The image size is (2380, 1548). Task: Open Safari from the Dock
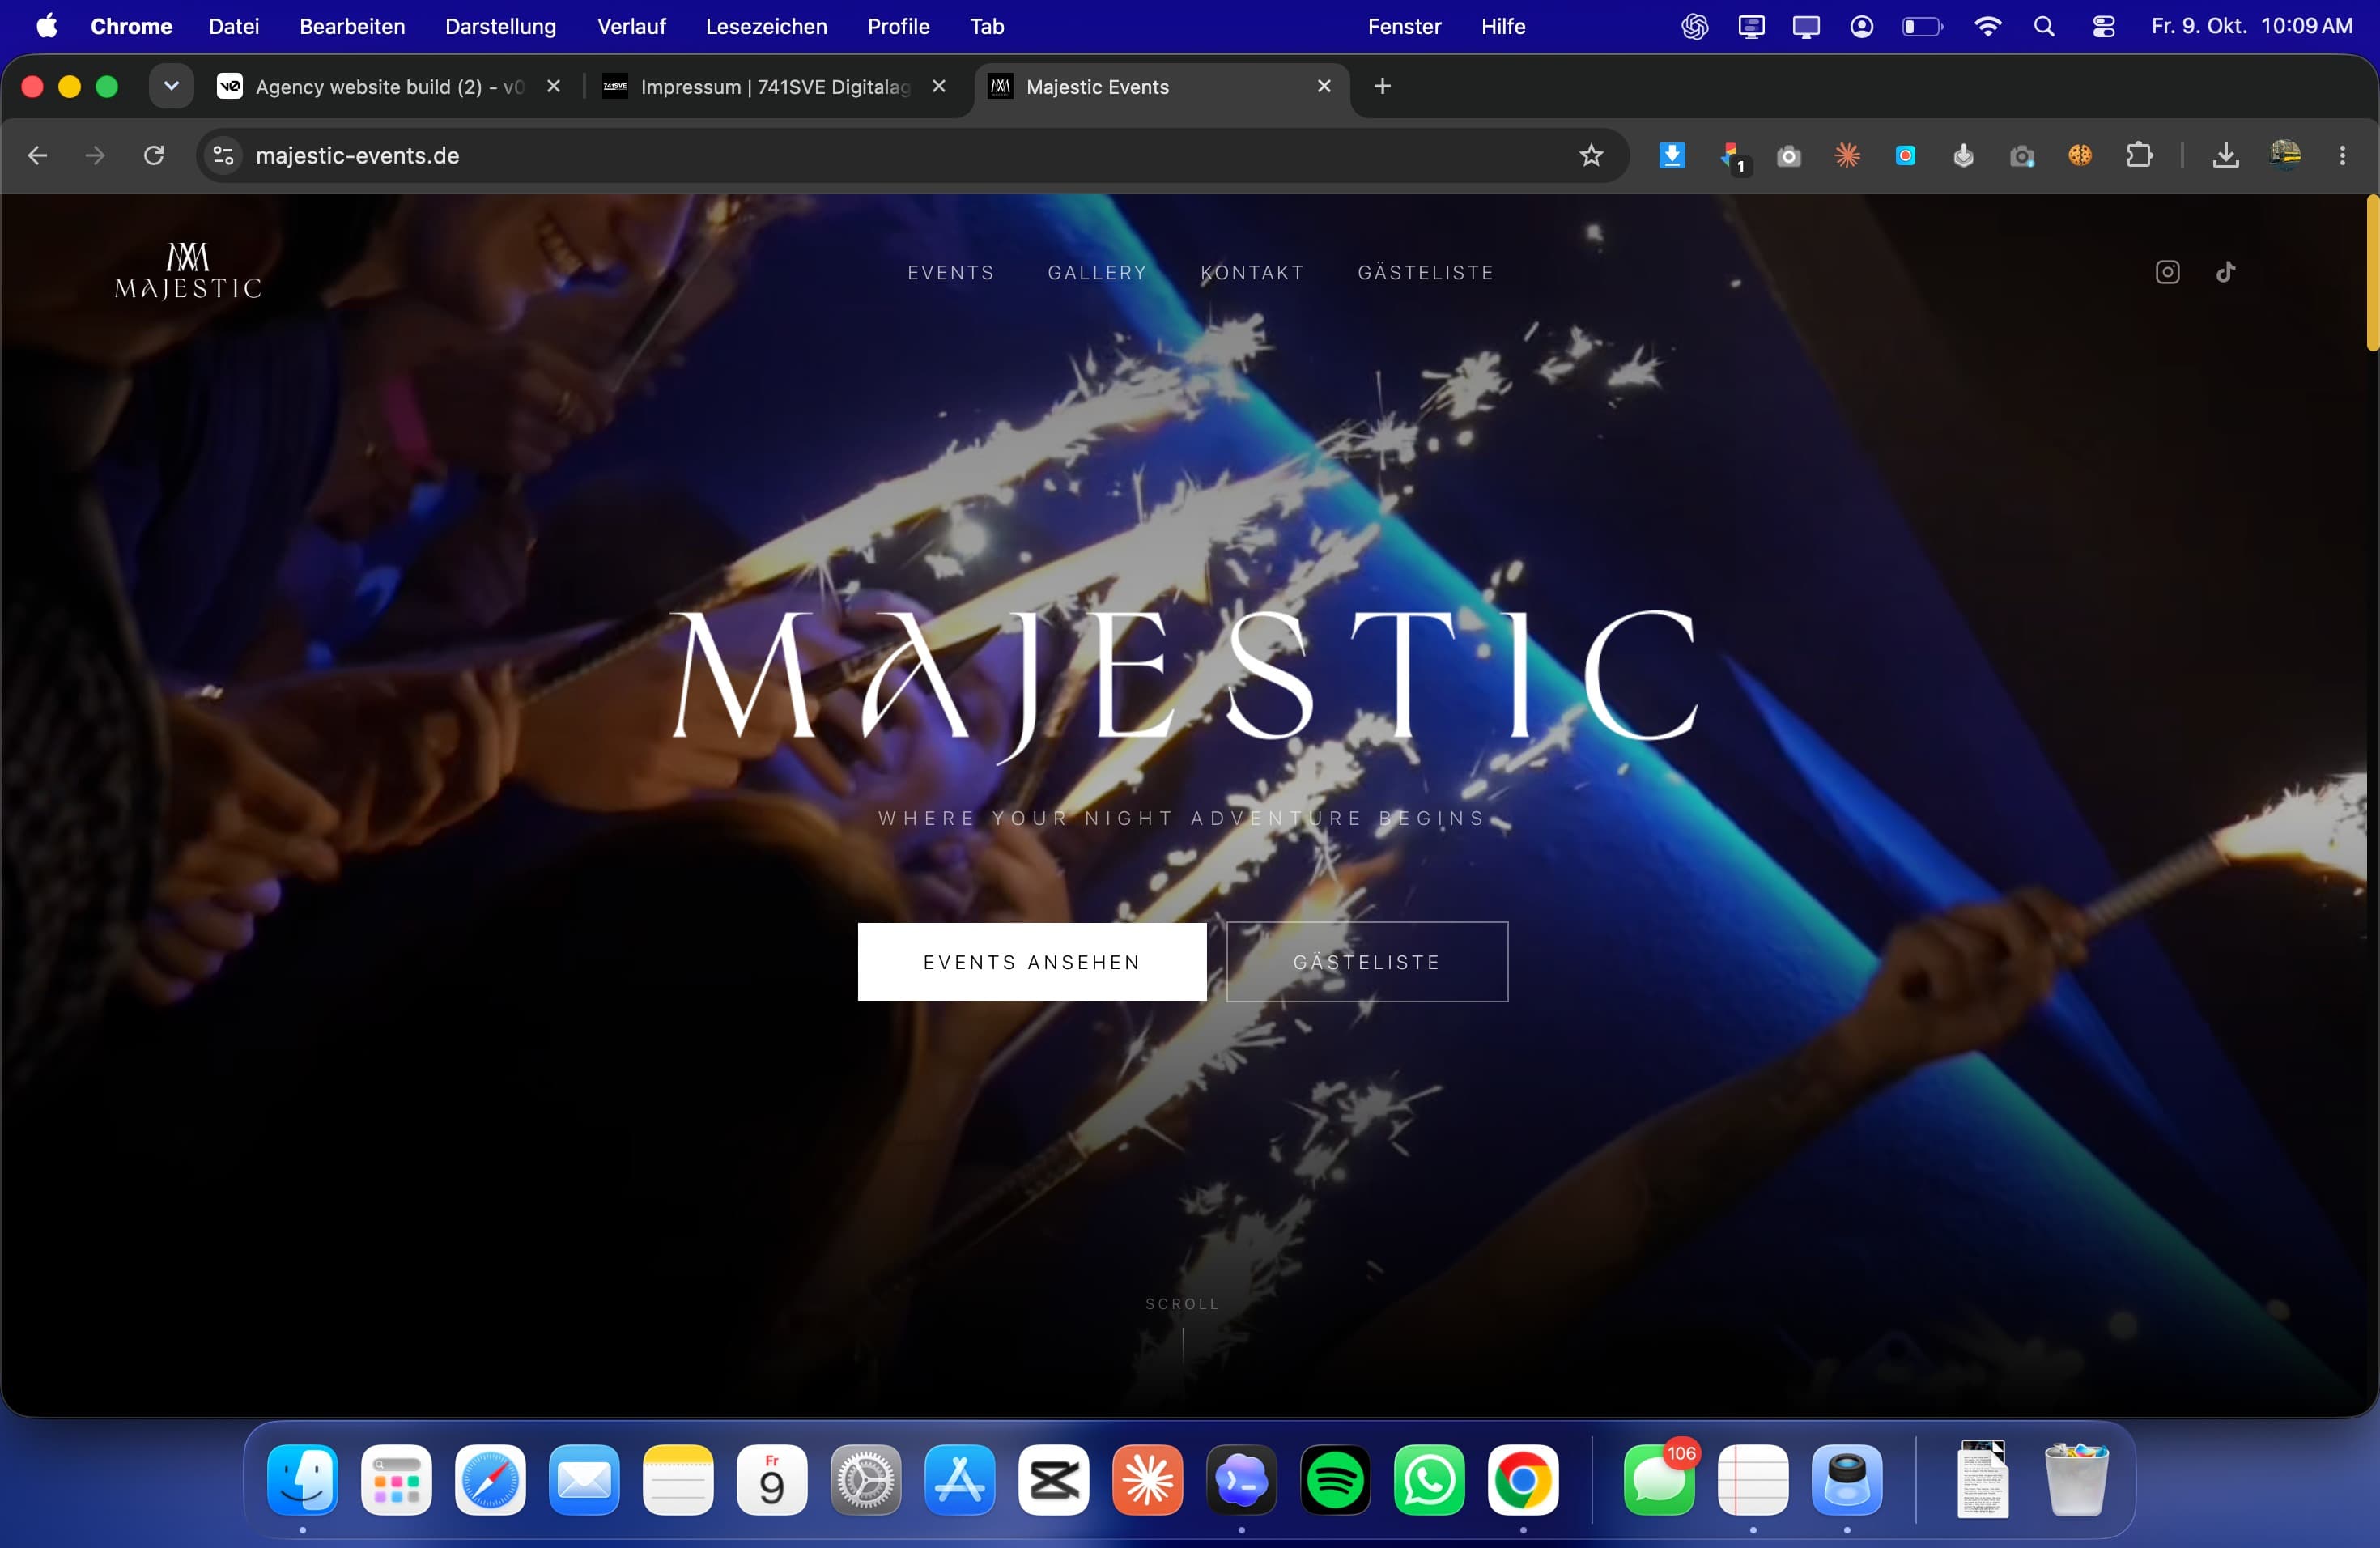(490, 1479)
